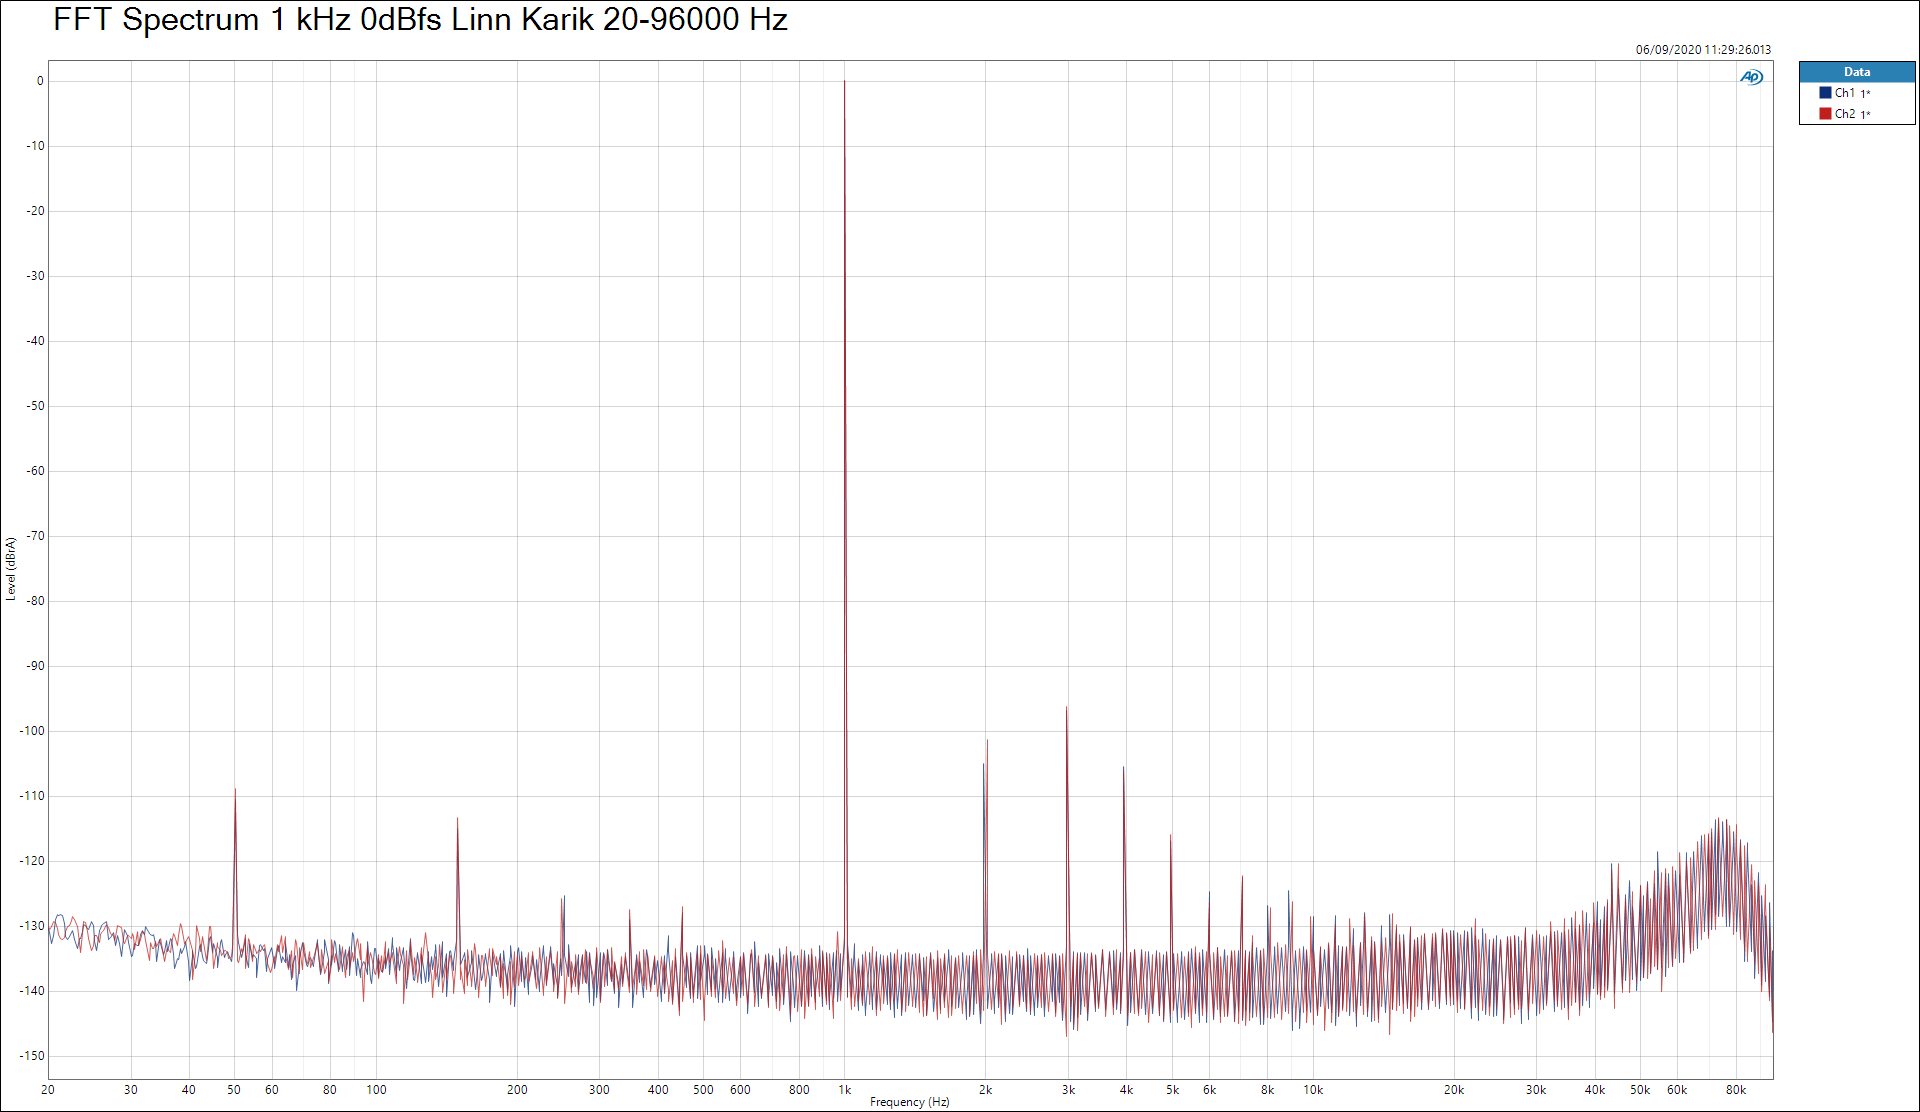This screenshot has height=1112, width=1920.
Task: Click the Data legend header
Action: [x=1857, y=72]
